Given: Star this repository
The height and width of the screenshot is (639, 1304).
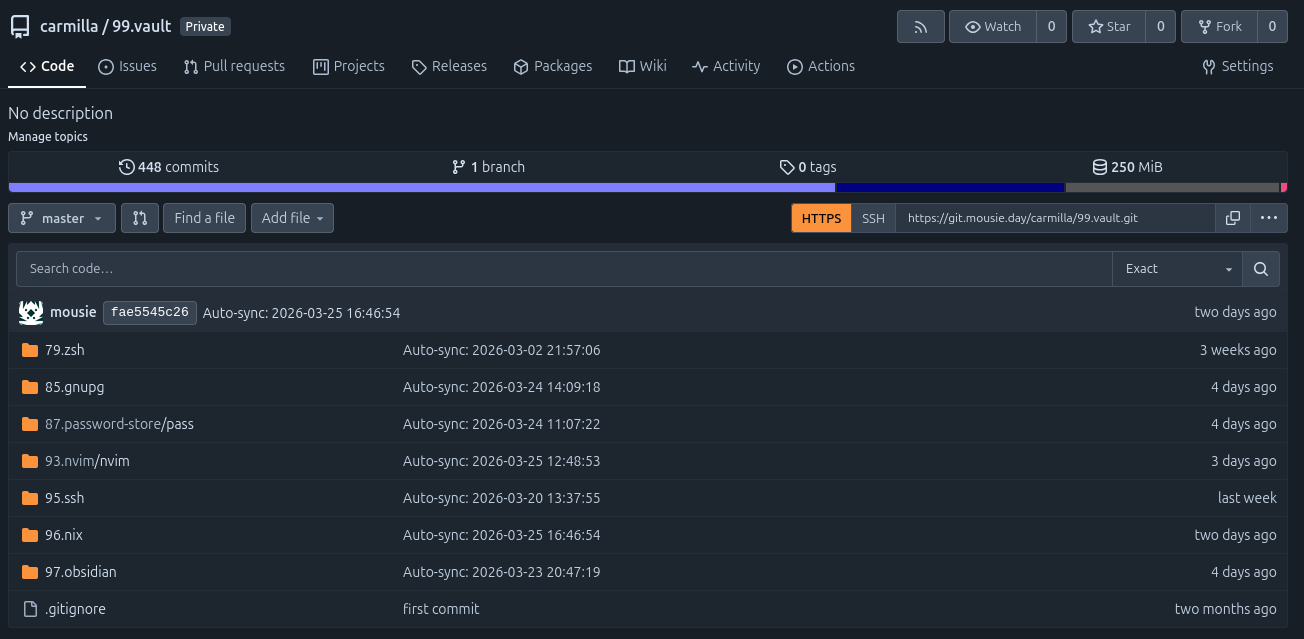Looking at the screenshot, I should tap(1109, 27).
